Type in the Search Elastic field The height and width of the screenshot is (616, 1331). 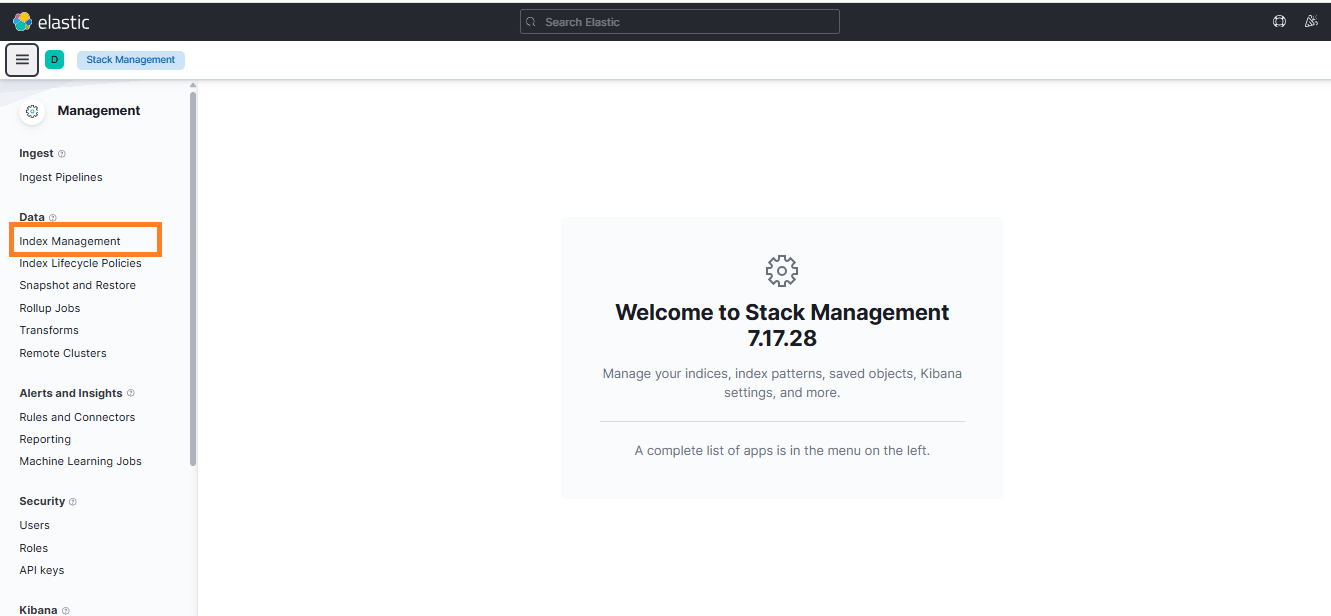click(x=680, y=22)
